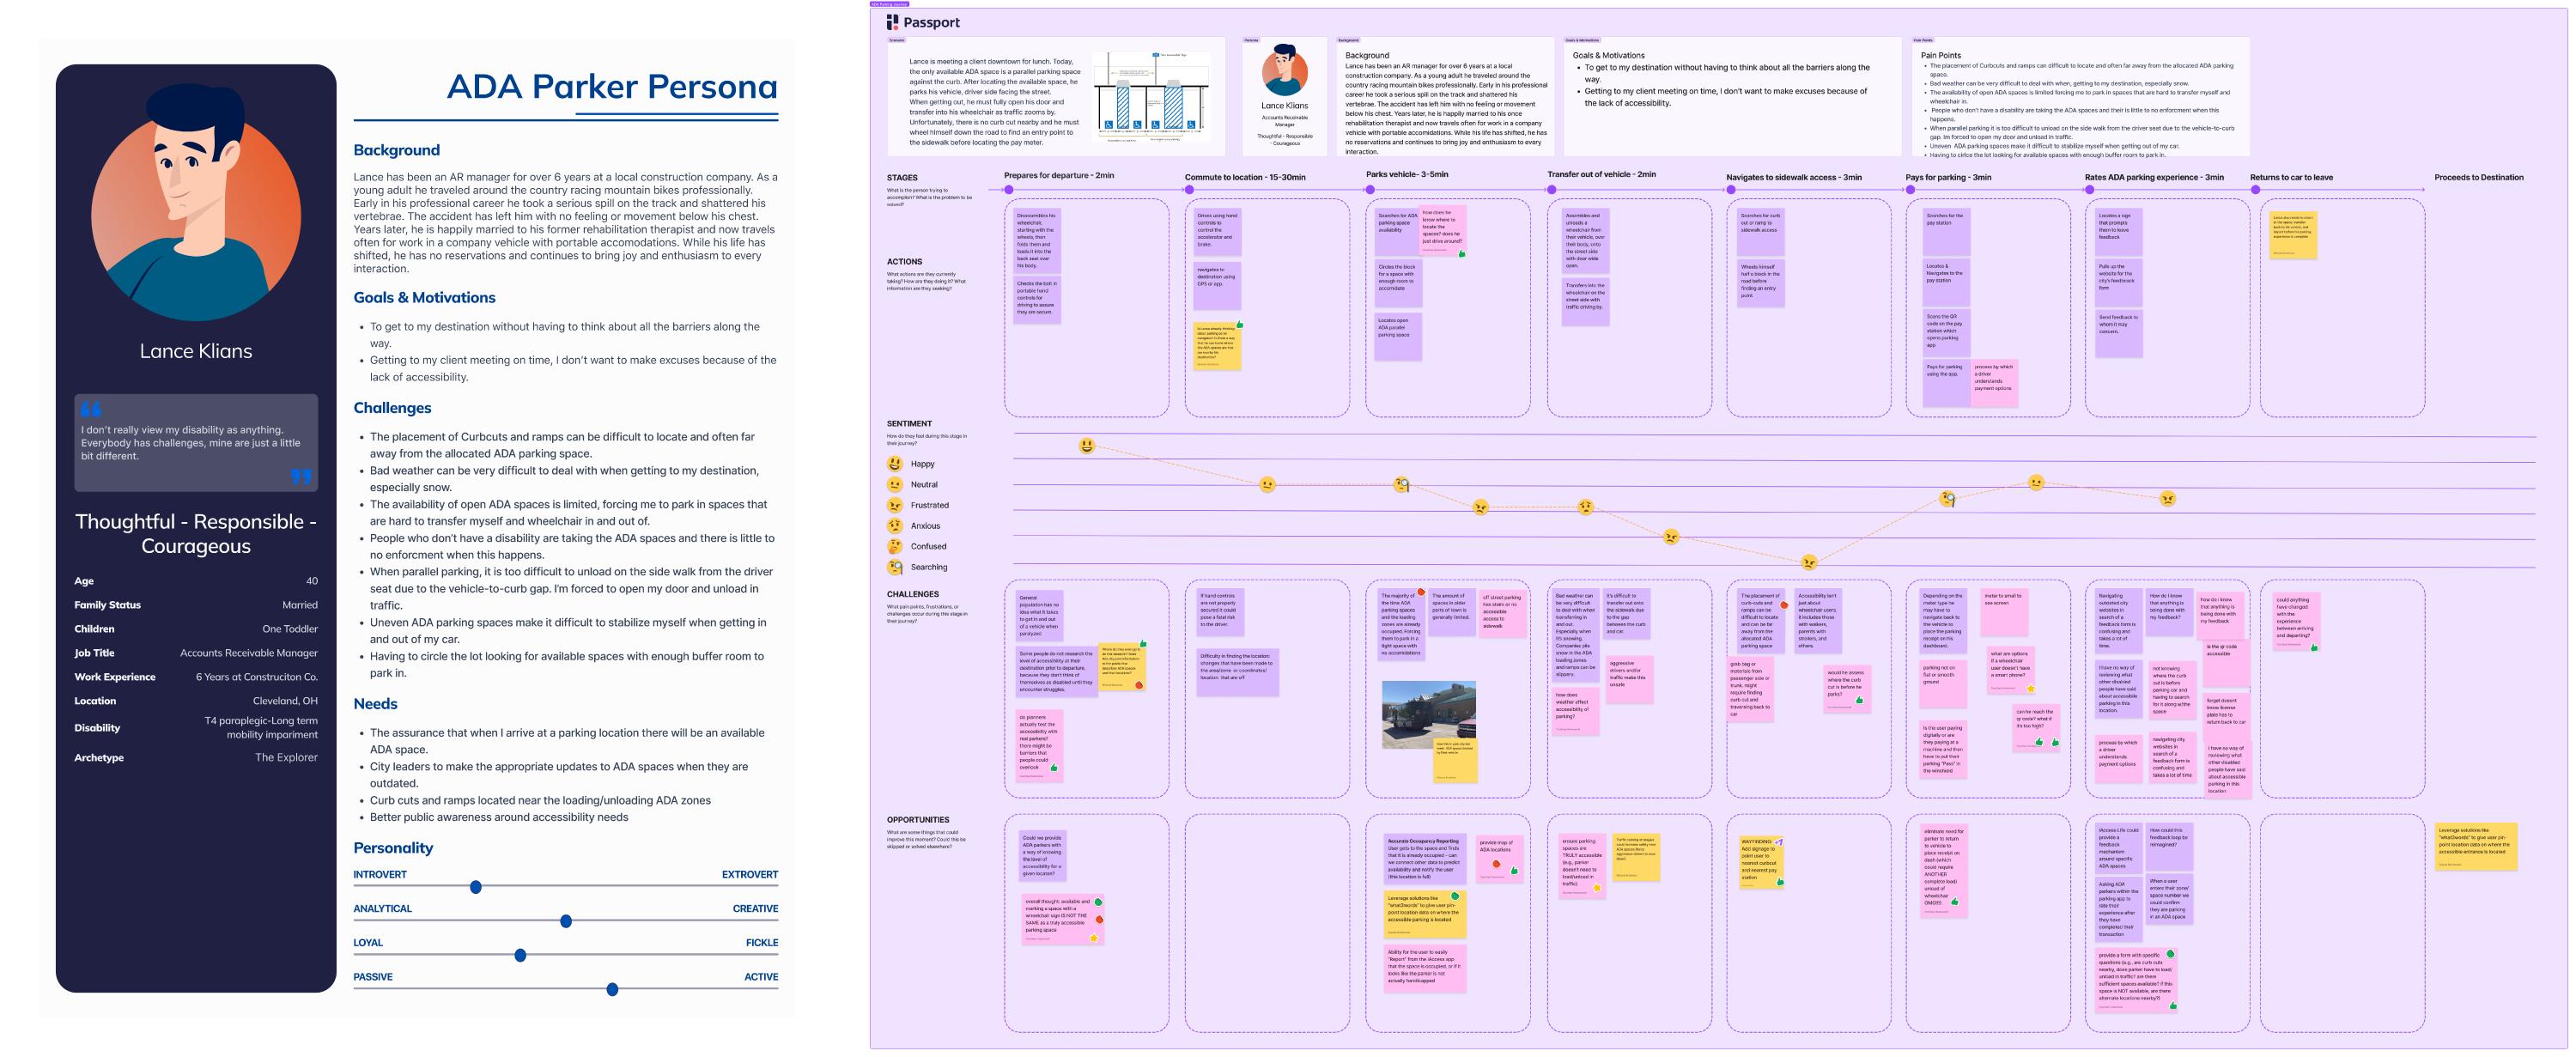Screen dimensions: 2576x1057
Task: Select the SENTIMENT row heading
Action: coord(909,424)
